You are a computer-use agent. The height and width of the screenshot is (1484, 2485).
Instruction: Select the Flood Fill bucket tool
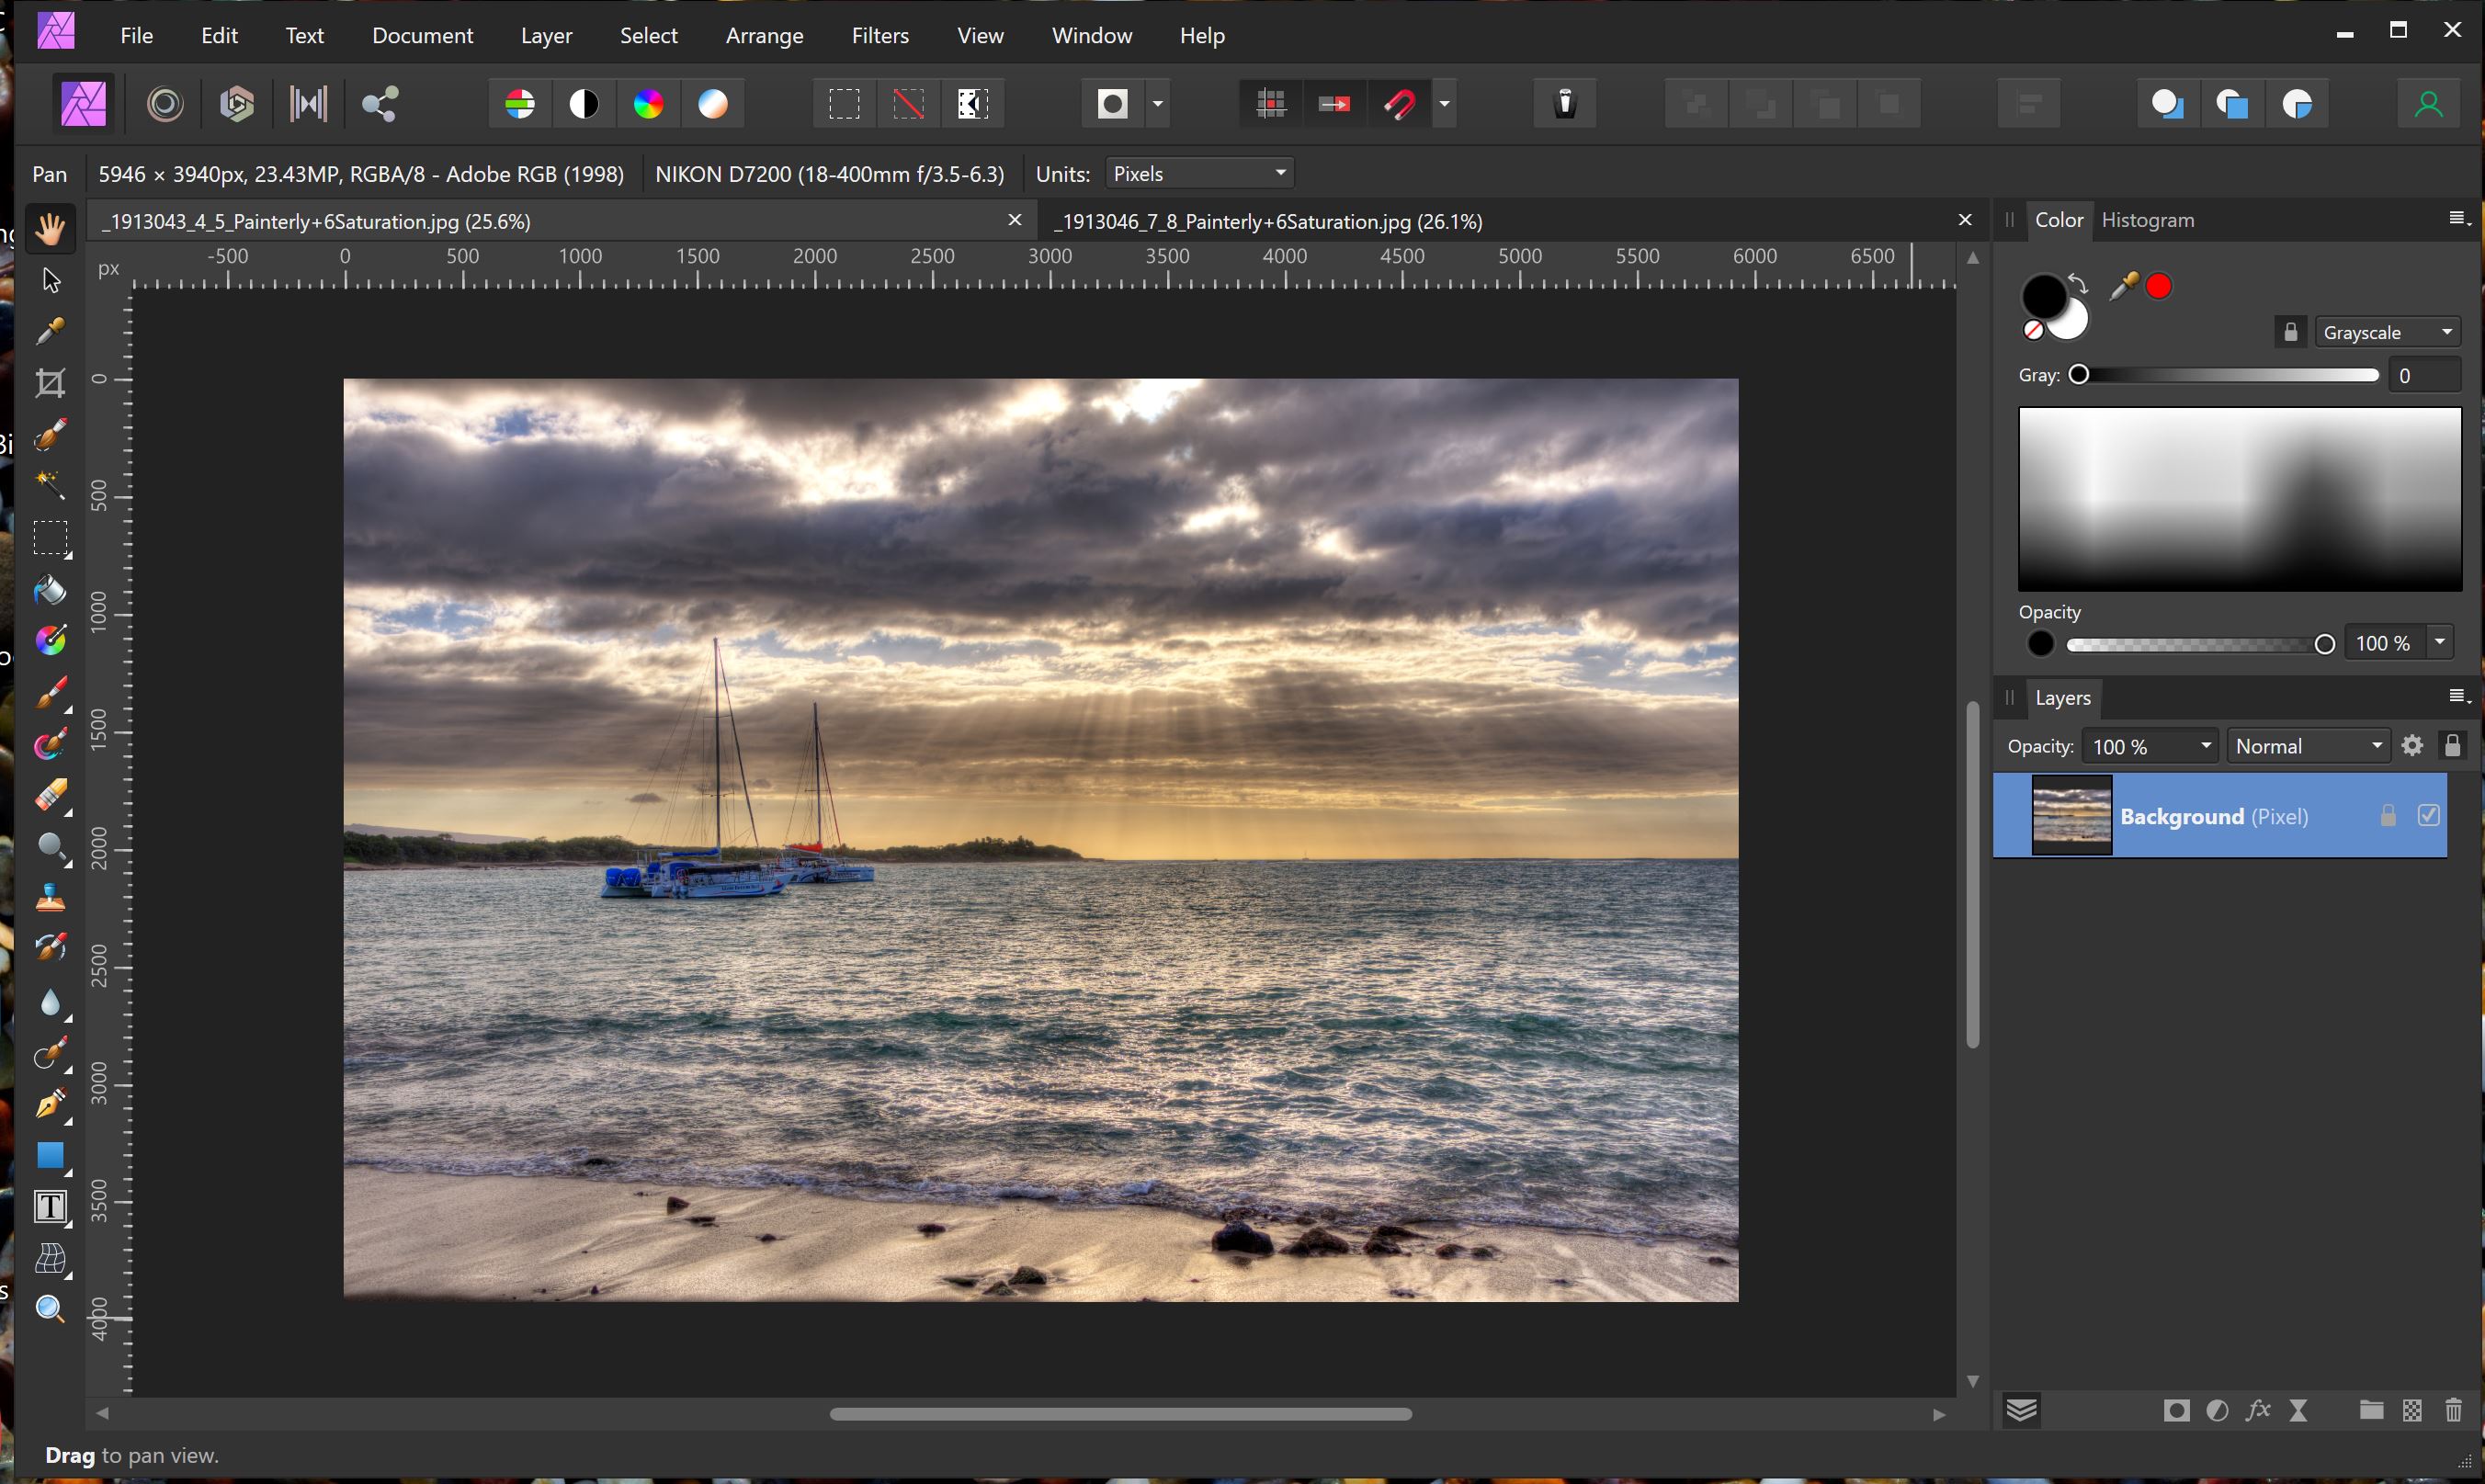coord(50,590)
